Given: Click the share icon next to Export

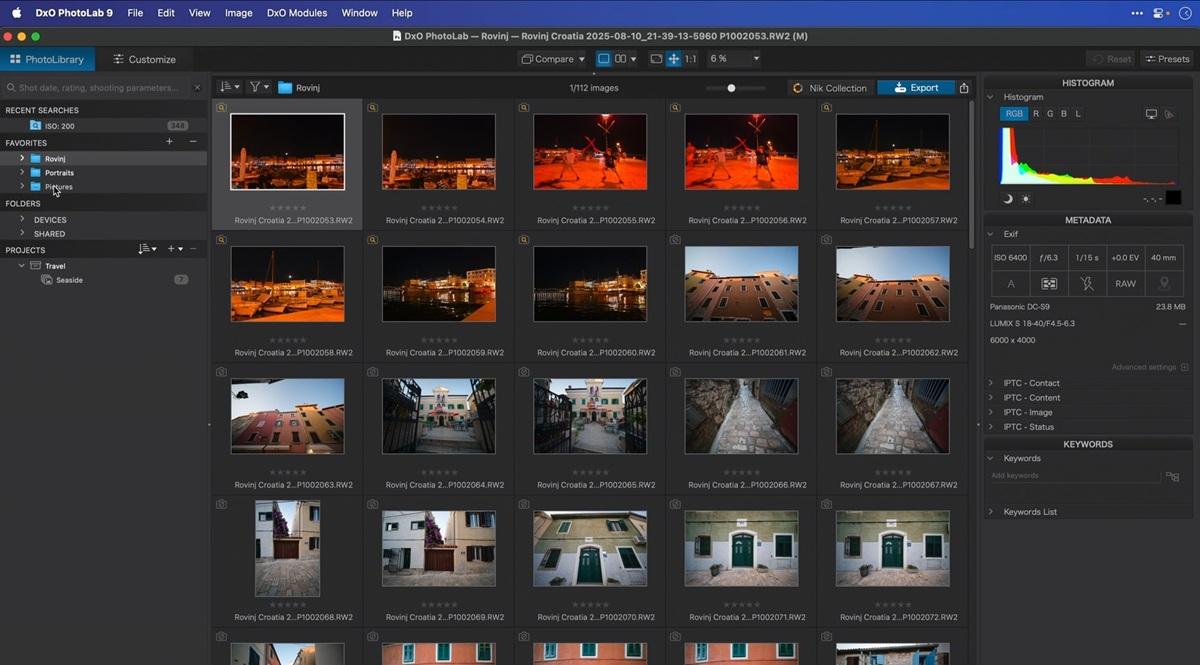Looking at the screenshot, I should tap(964, 88).
